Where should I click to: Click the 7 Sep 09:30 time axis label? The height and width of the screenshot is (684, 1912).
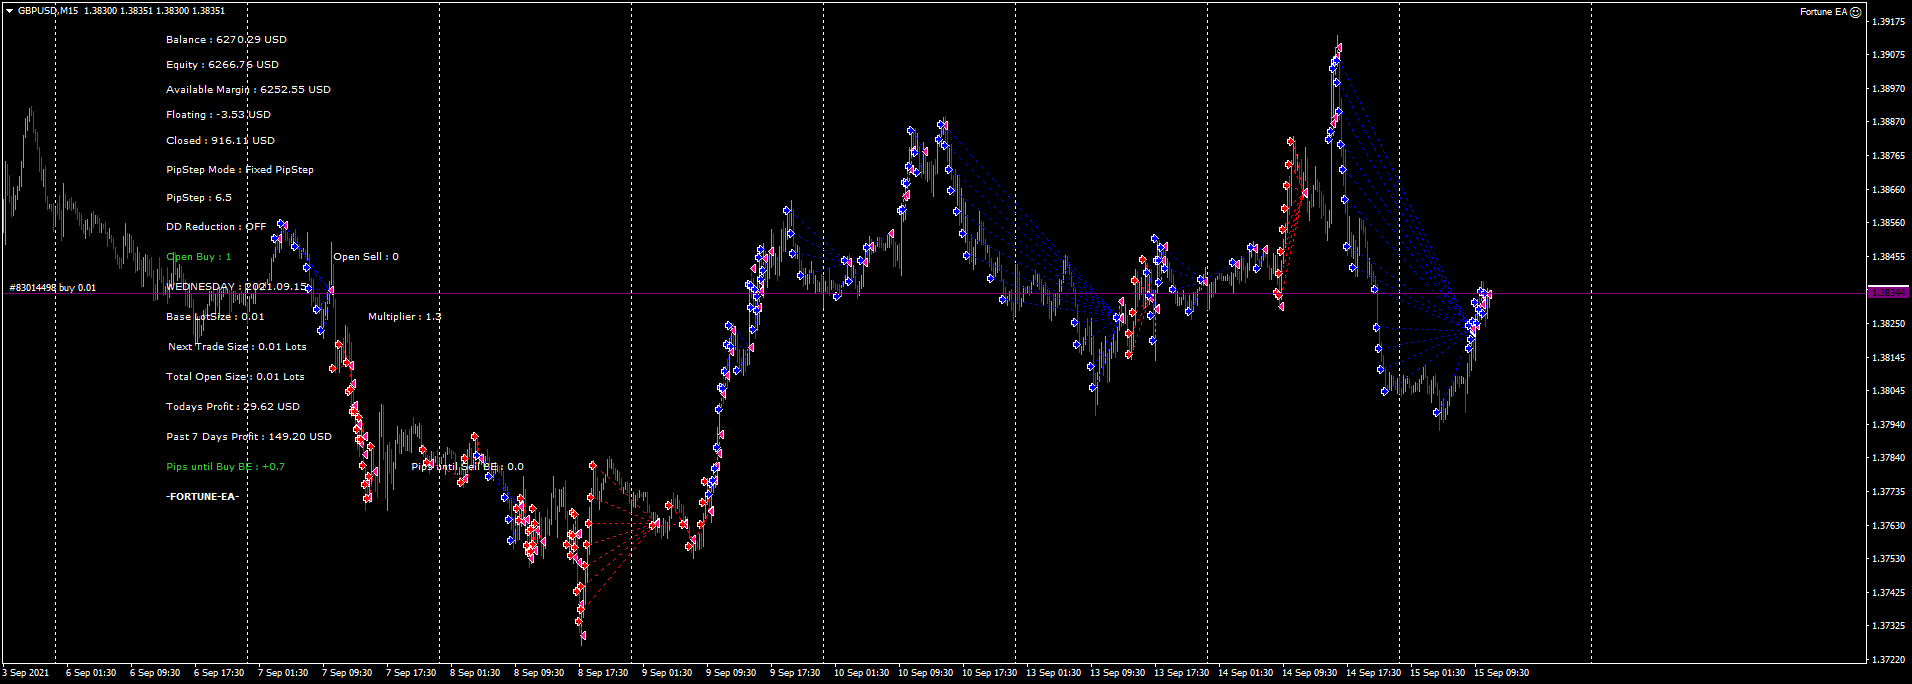pyautogui.click(x=347, y=673)
